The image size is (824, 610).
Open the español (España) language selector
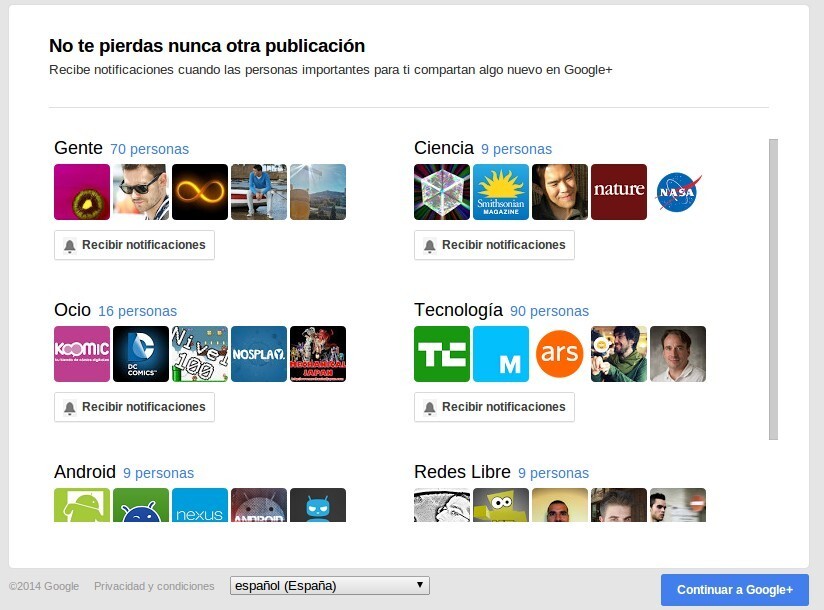[329, 584]
